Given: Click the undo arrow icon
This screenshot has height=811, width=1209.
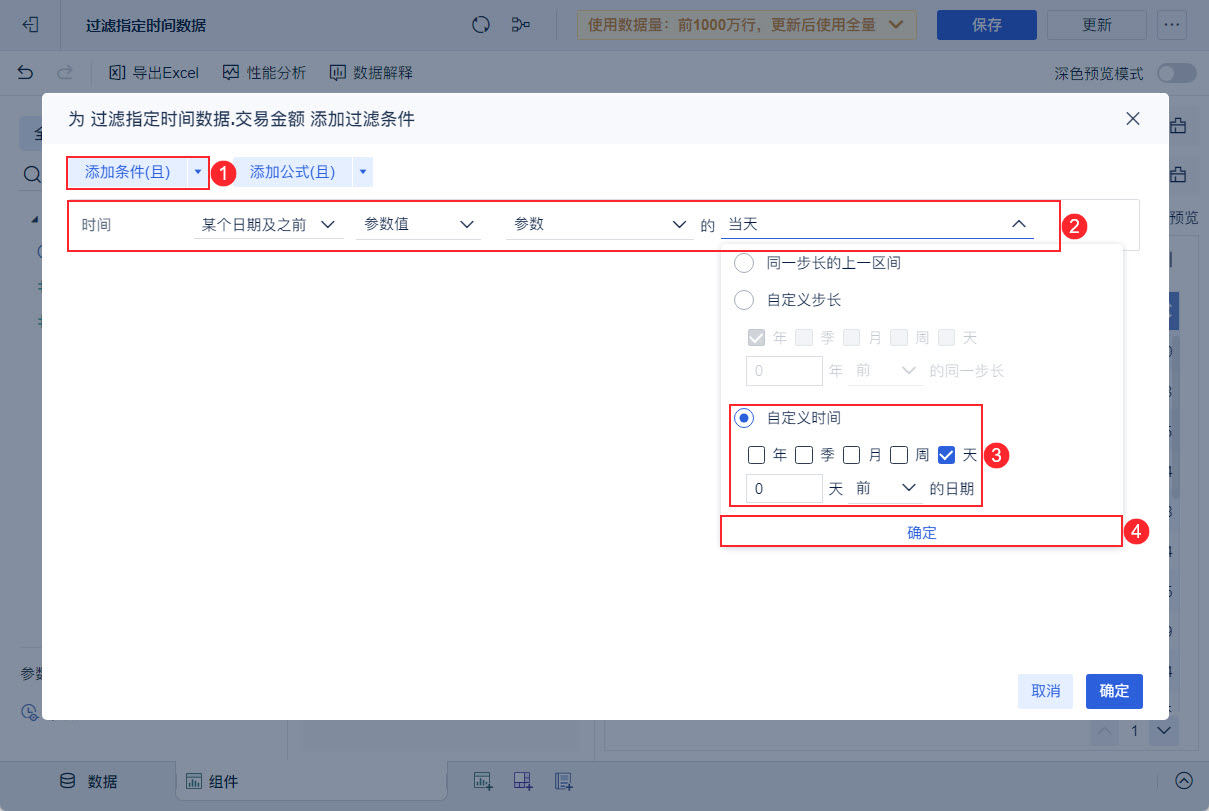Looking at the screenshot, I should pos(26,72).
